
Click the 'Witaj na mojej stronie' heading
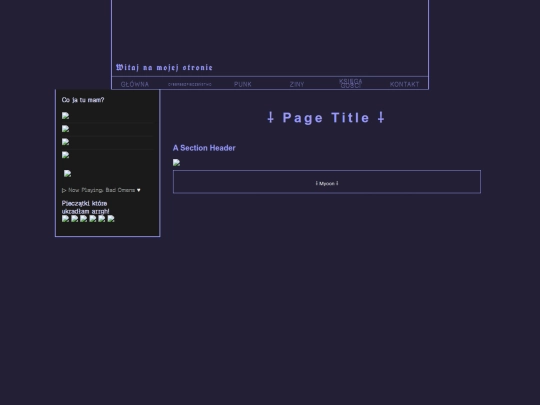point(164,67)
